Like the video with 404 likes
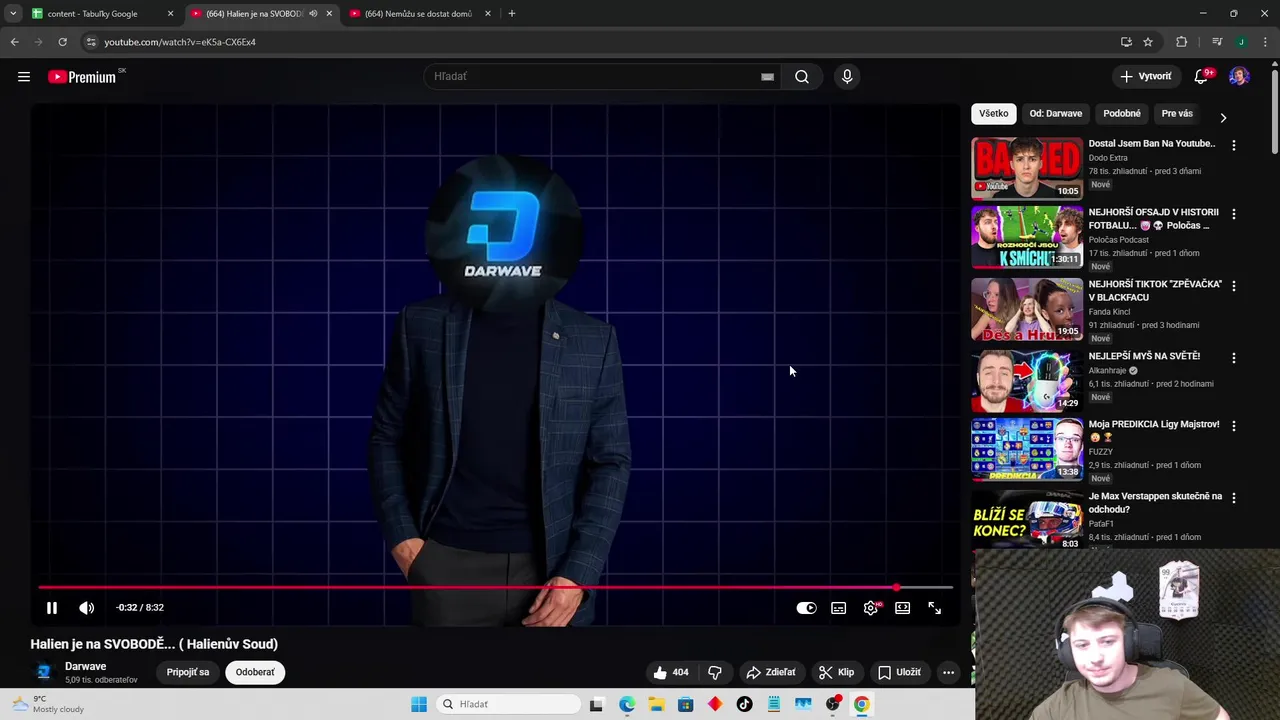1280x720 pixels. (x=671, y=672)
